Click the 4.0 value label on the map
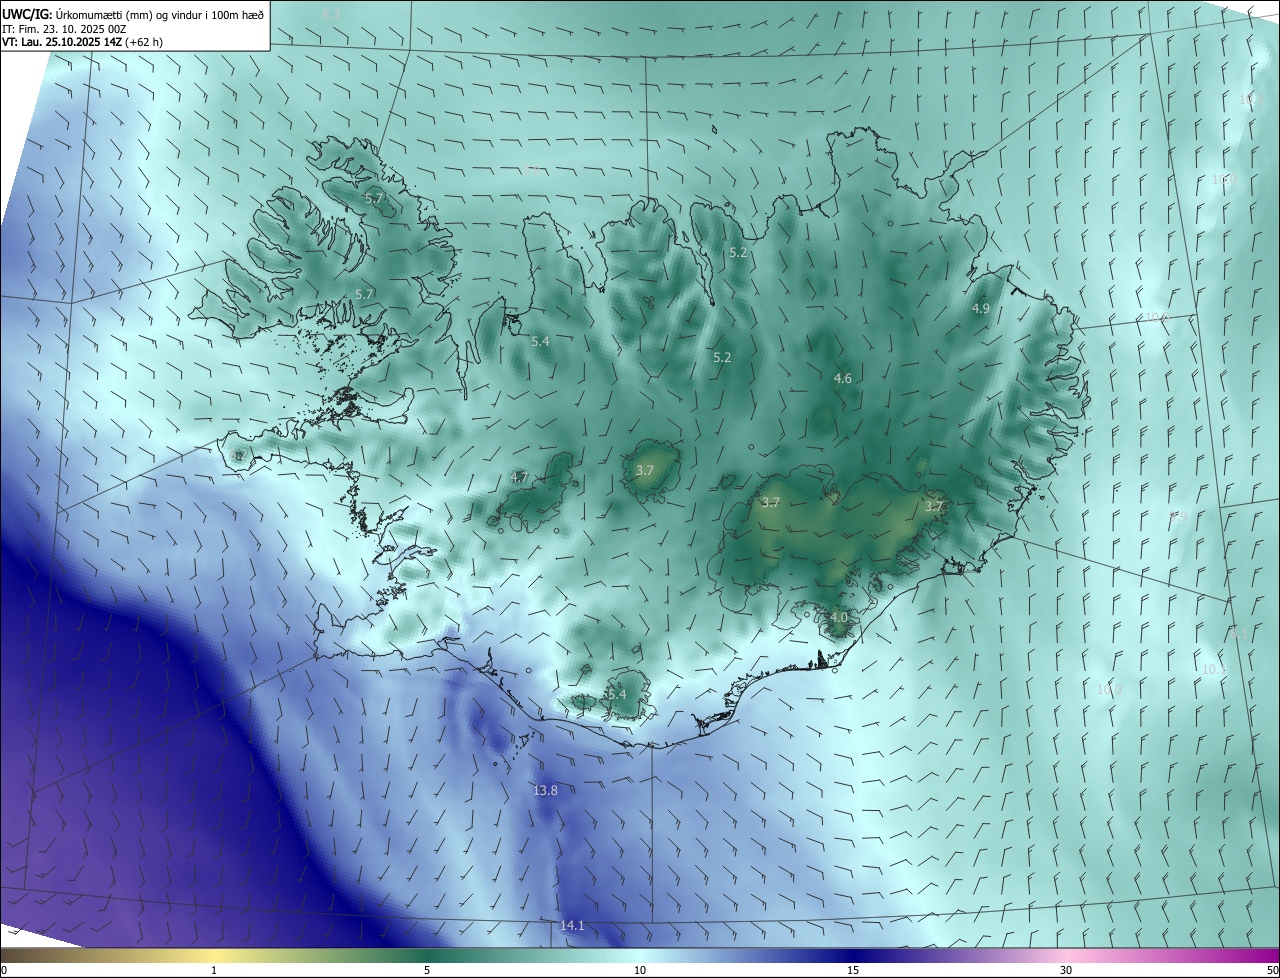Screen dimensions: 1280x978 point(838,618)
